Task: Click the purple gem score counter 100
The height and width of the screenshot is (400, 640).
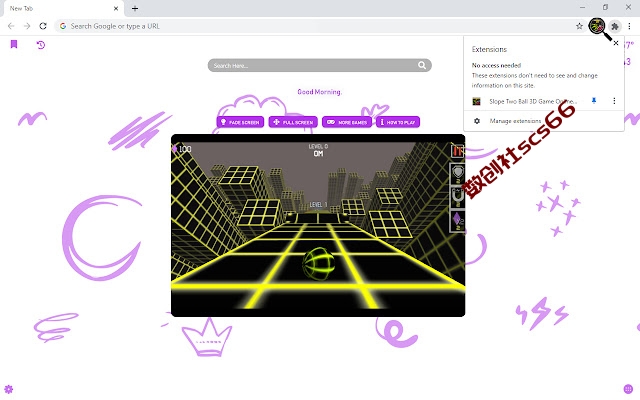Action: point(182,149)
